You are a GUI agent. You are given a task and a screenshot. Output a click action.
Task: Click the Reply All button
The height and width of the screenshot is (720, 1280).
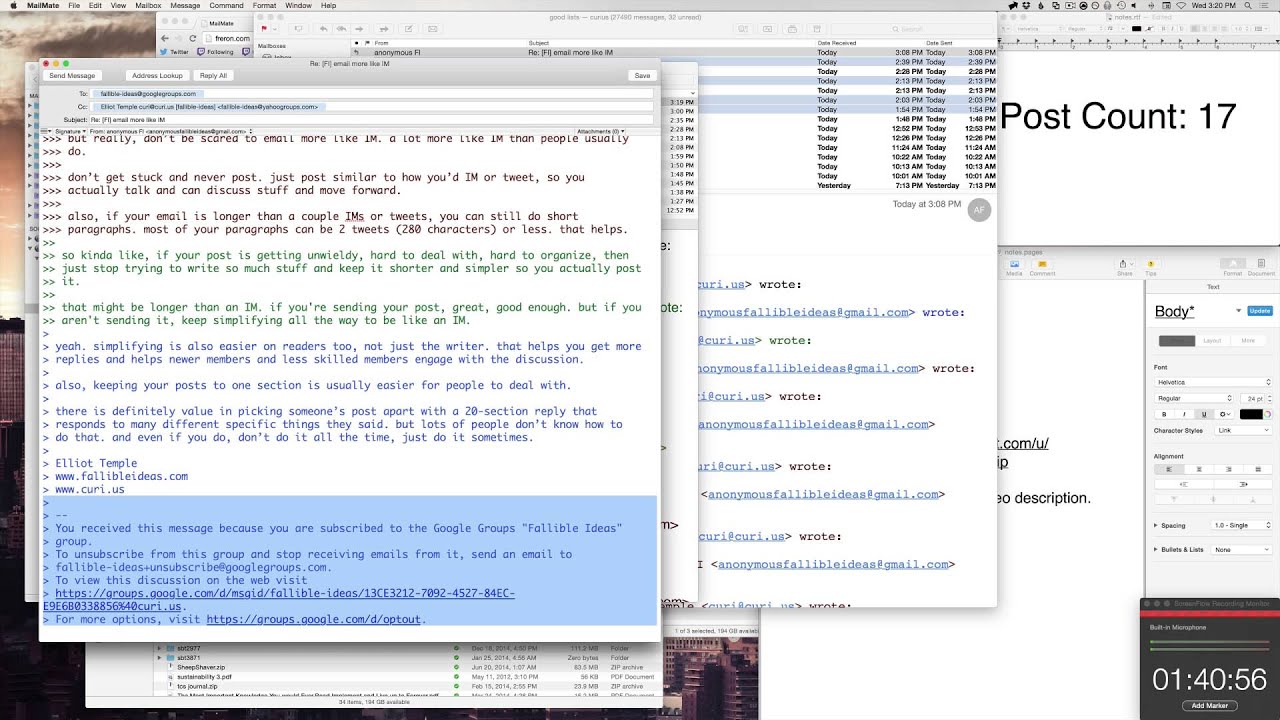213,75
